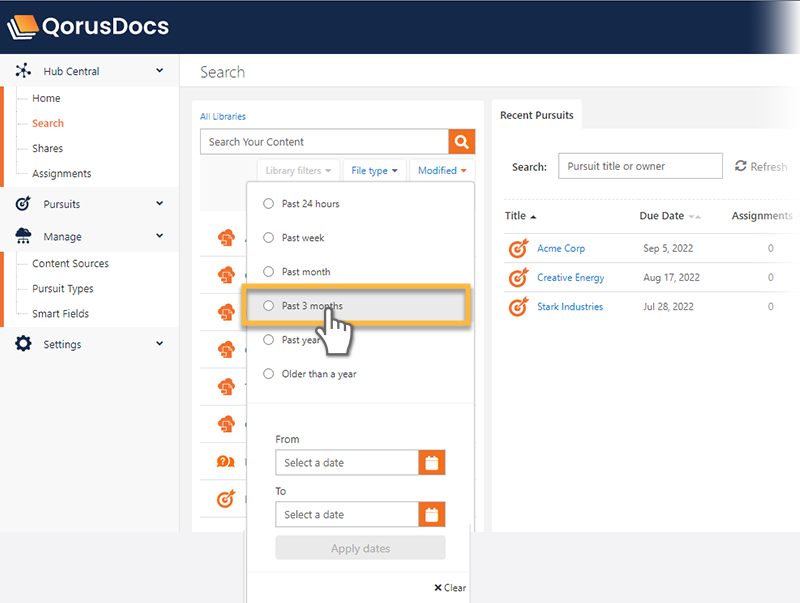Viewport: 800px width, 603px height.
Task: Open Shares in the sidebar
Action: (x=47, y=148)
